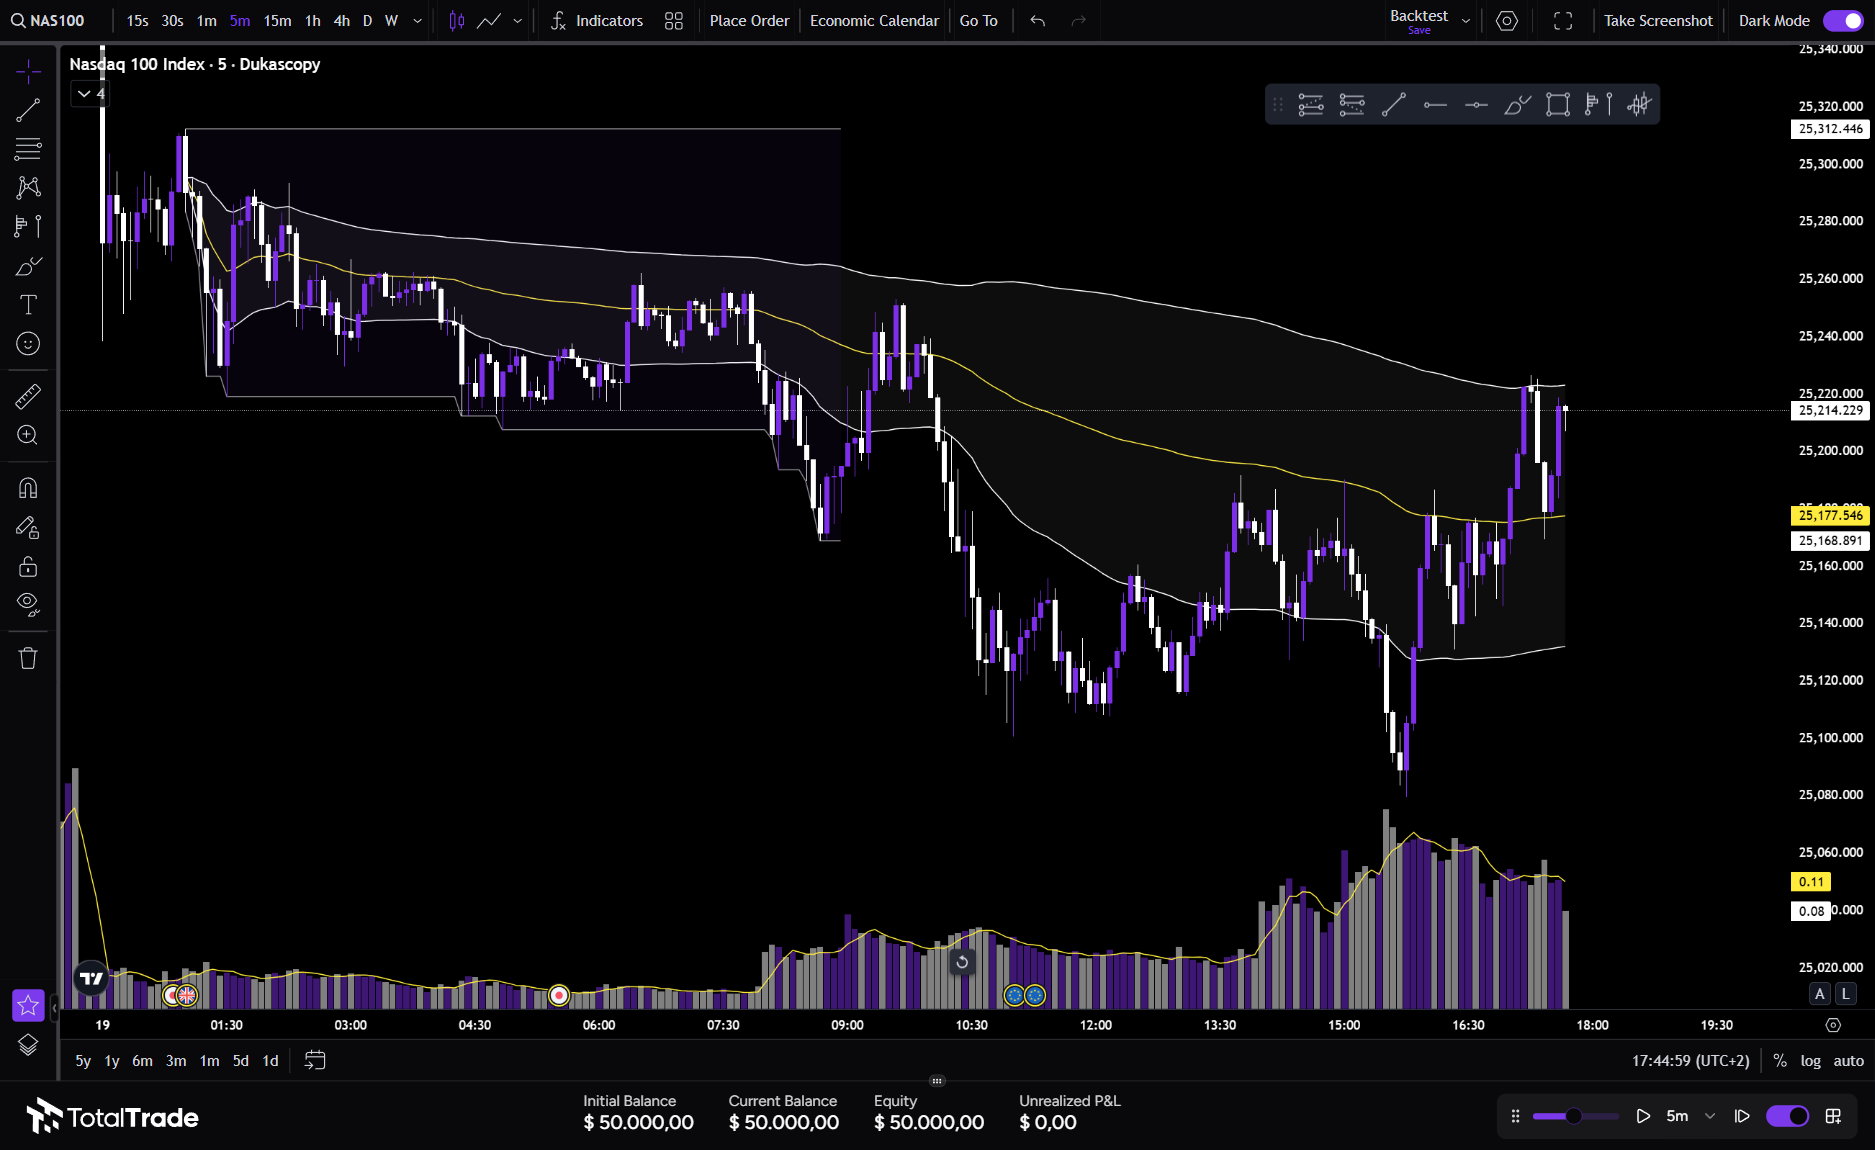The height and width of the screenshot is (1150, 1875).
Task: Toggle the purple replay mode switch
Action: coord(1787,1116)
